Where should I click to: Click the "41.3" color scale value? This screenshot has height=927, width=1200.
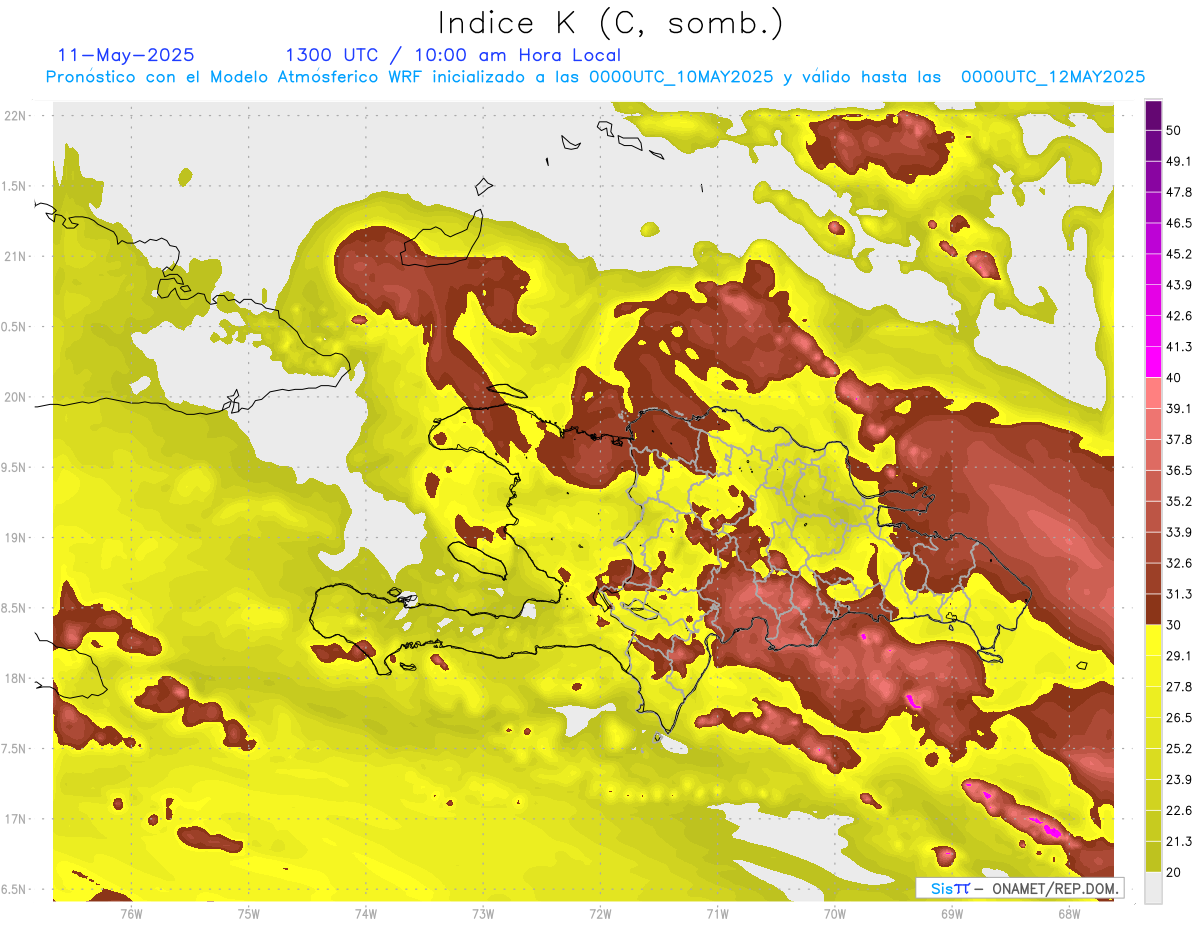[1179, 347]
